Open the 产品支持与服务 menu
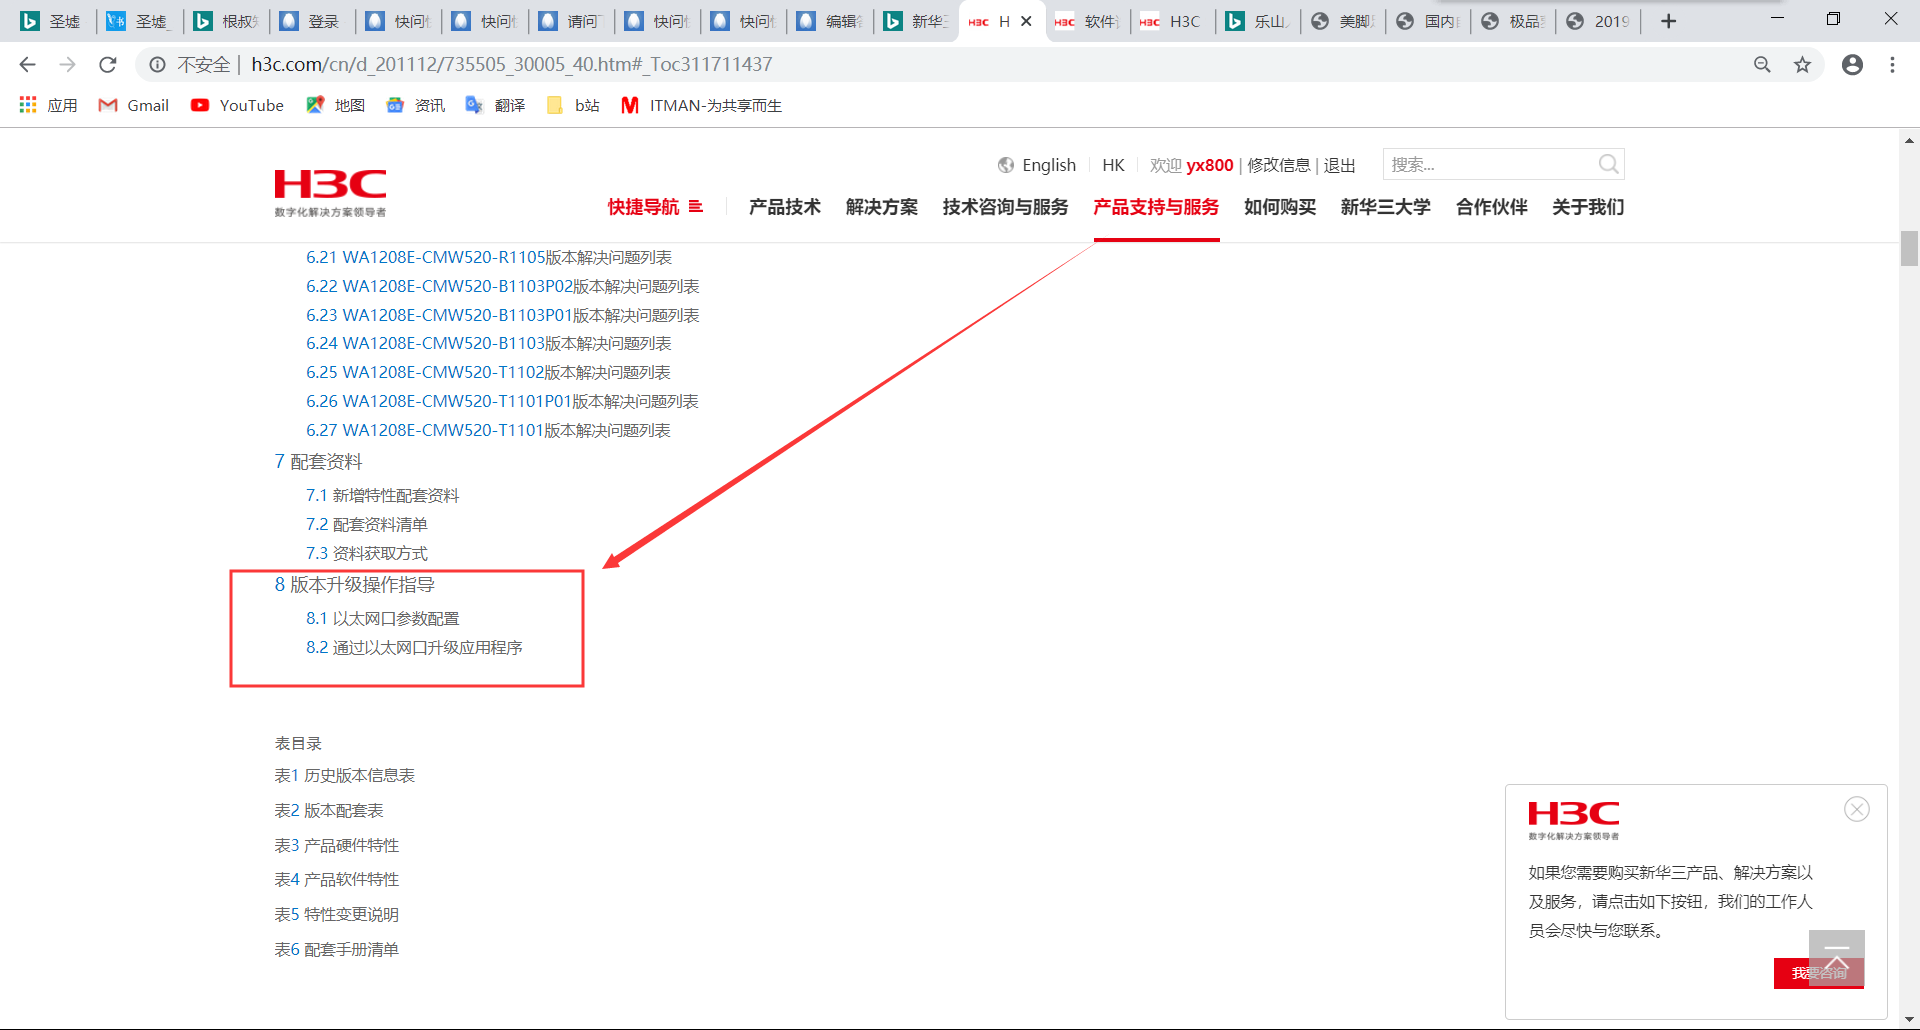The width and height of the screenshot is (1920, 1030). pos(1156,207)
